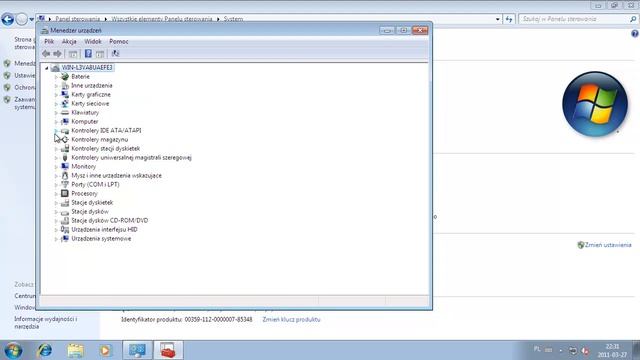Viewport: 640px width, 360px height.
Task: Select the Komputer category icon
Action: (65, 121)
